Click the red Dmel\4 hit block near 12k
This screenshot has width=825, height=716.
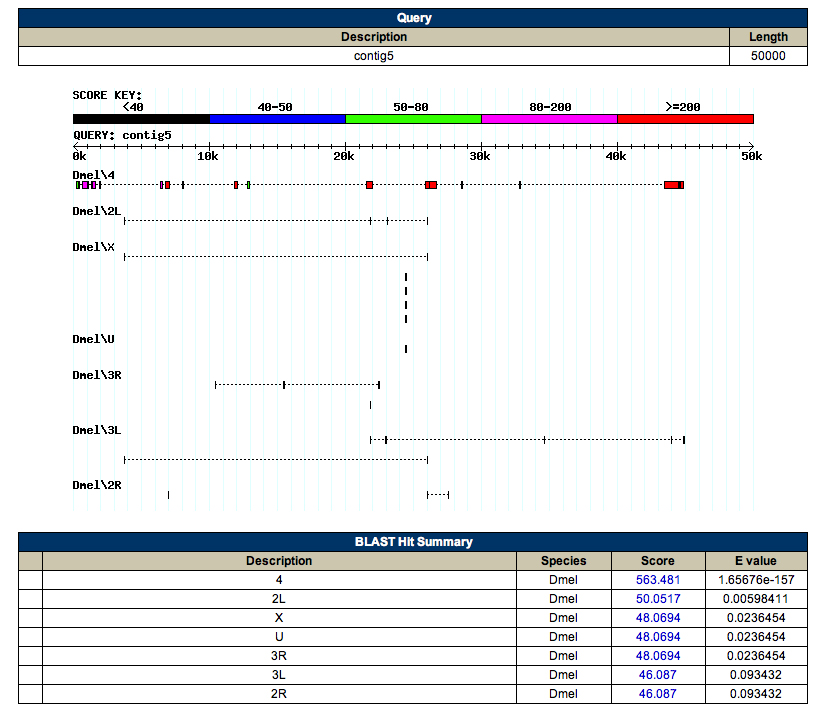pos(236,185)
